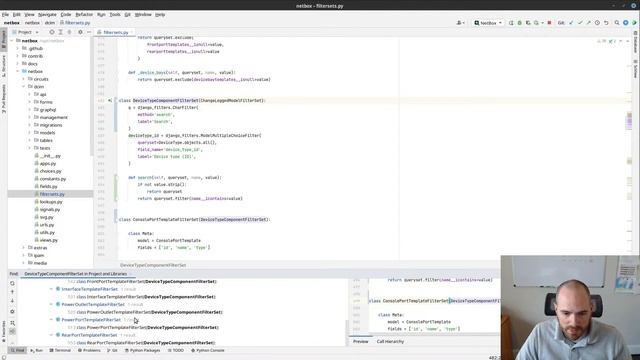Open the models folder in tree
This screenshot has width=640, height=360.
pos(47,133)
